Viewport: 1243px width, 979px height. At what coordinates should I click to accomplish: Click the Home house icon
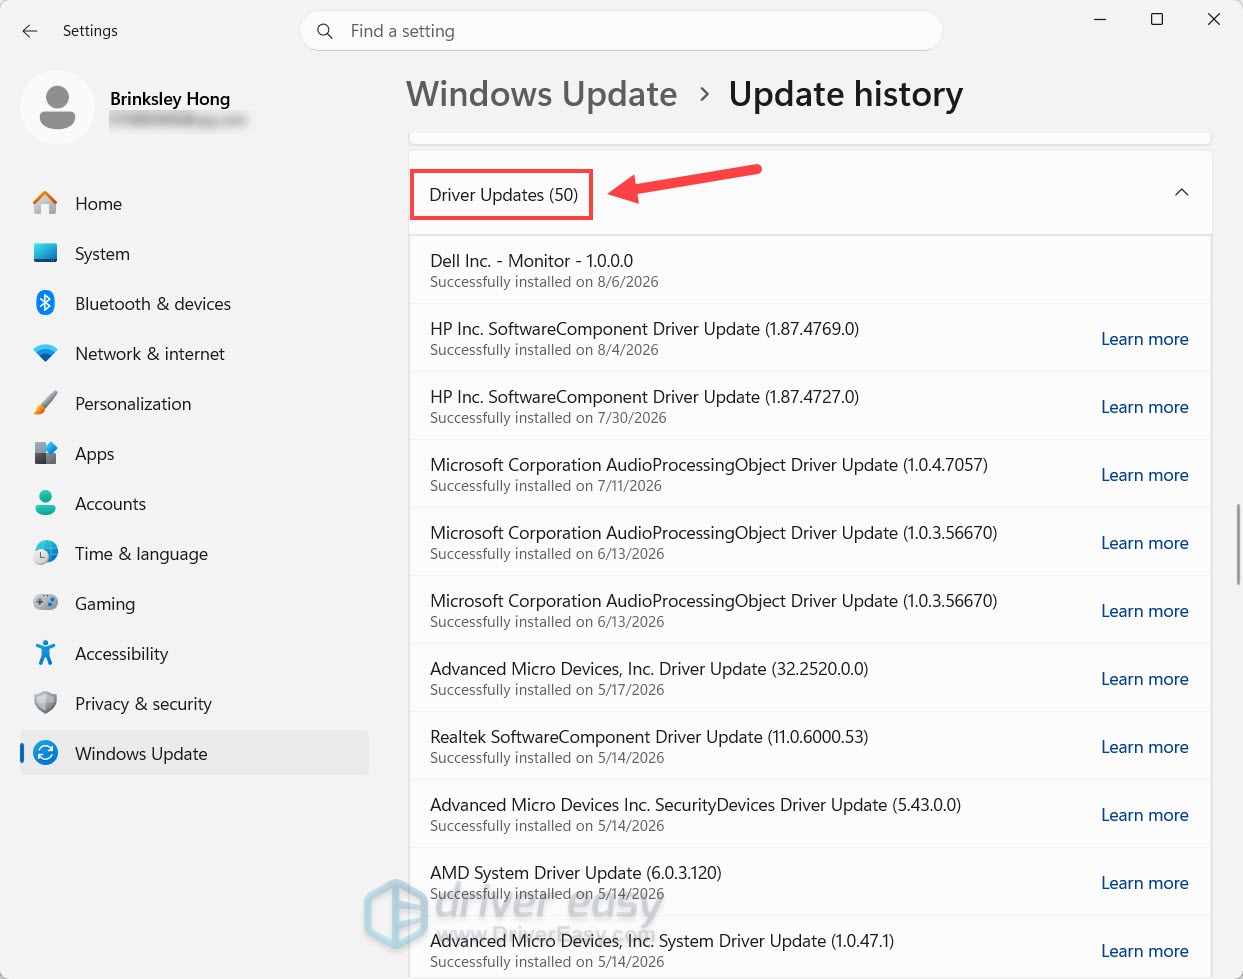45,203
